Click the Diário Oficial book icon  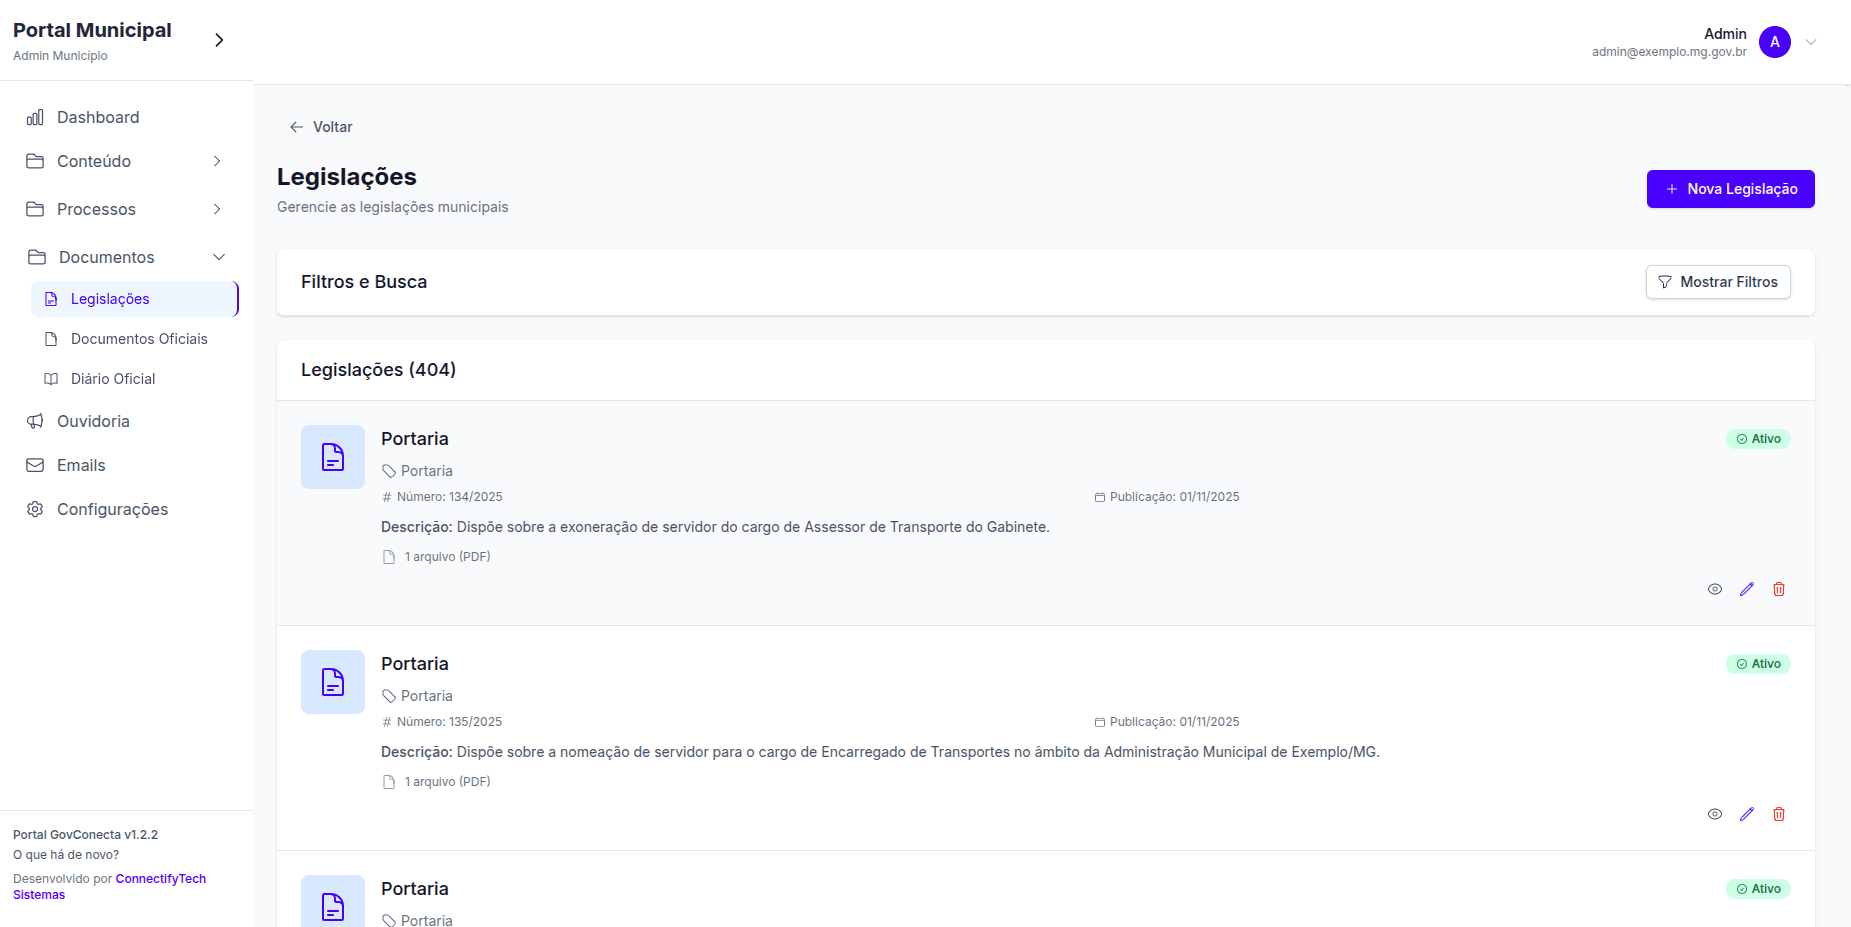point(50,379)
